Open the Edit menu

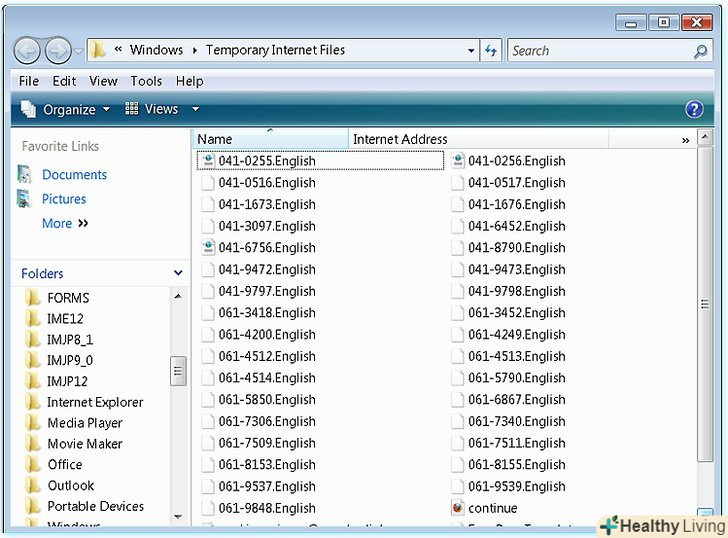pyautogui.click(x=64, y=81)
